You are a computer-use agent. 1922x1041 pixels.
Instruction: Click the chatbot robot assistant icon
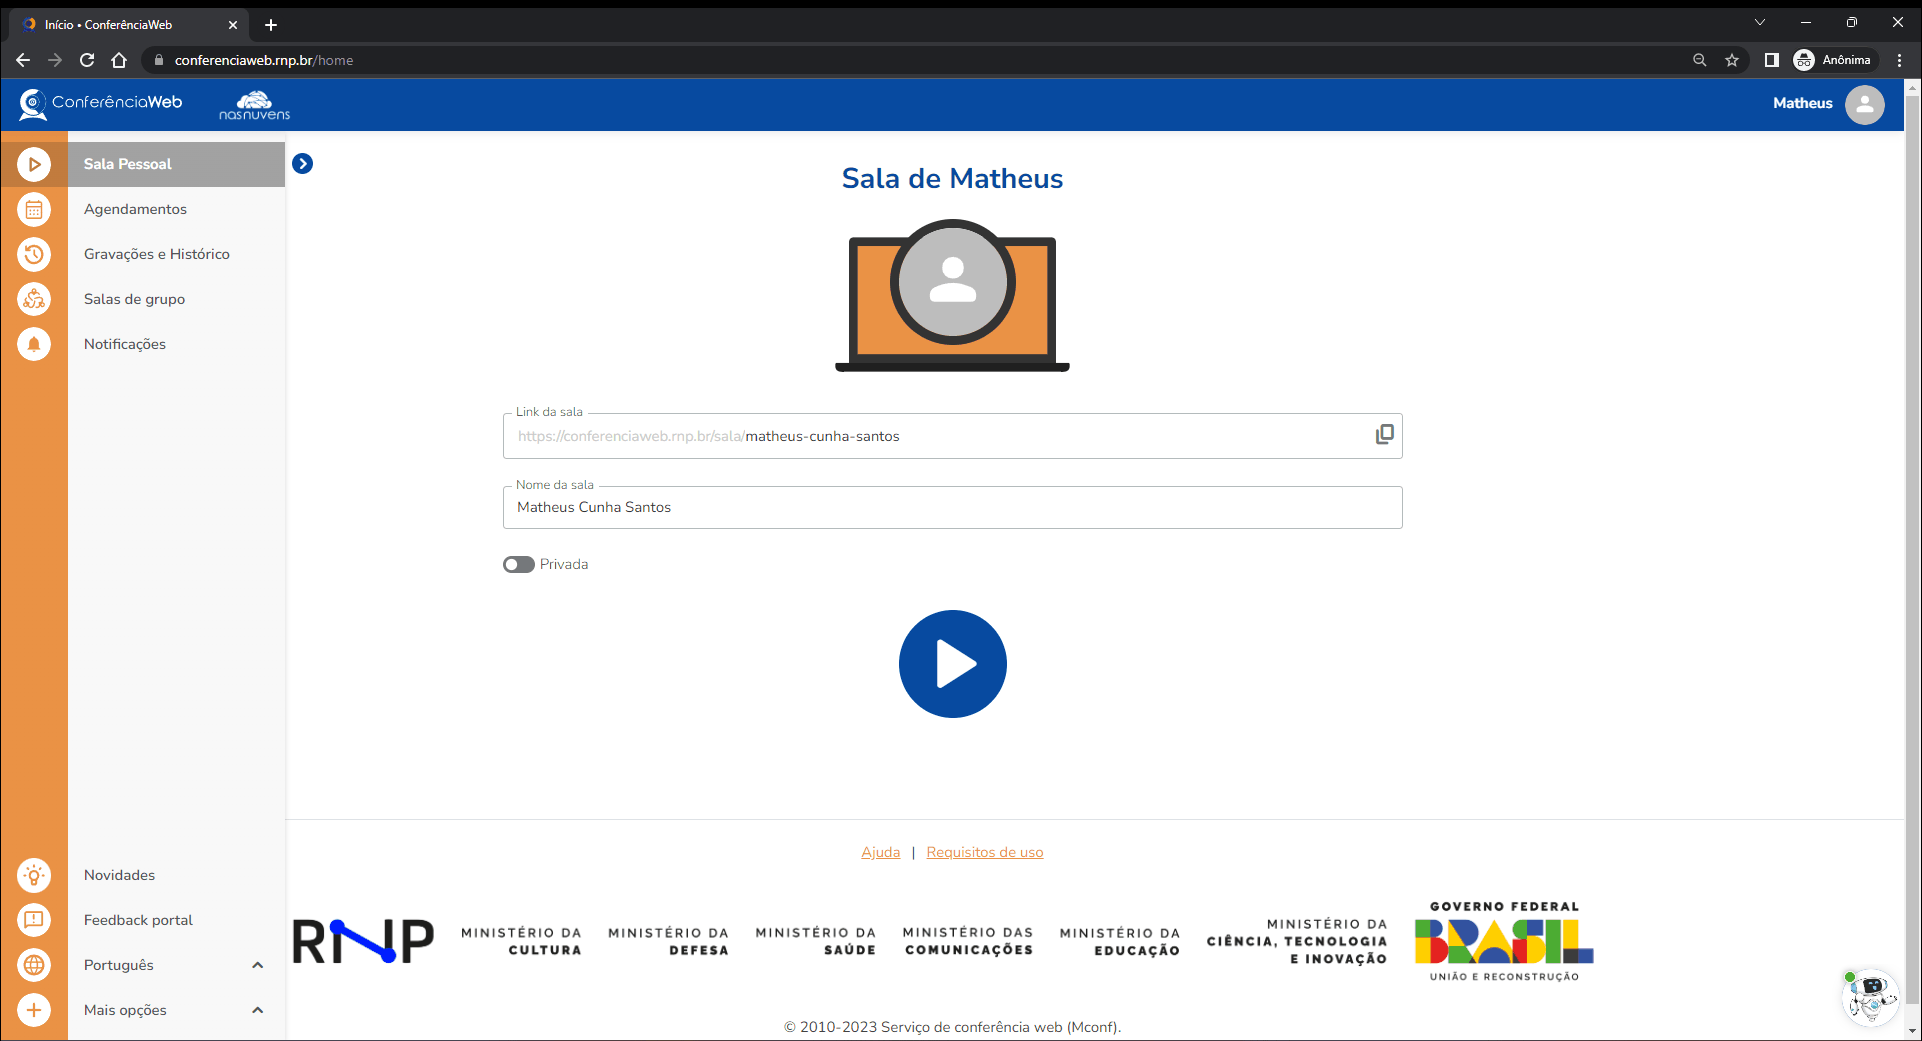click(x=1869, y=996)
